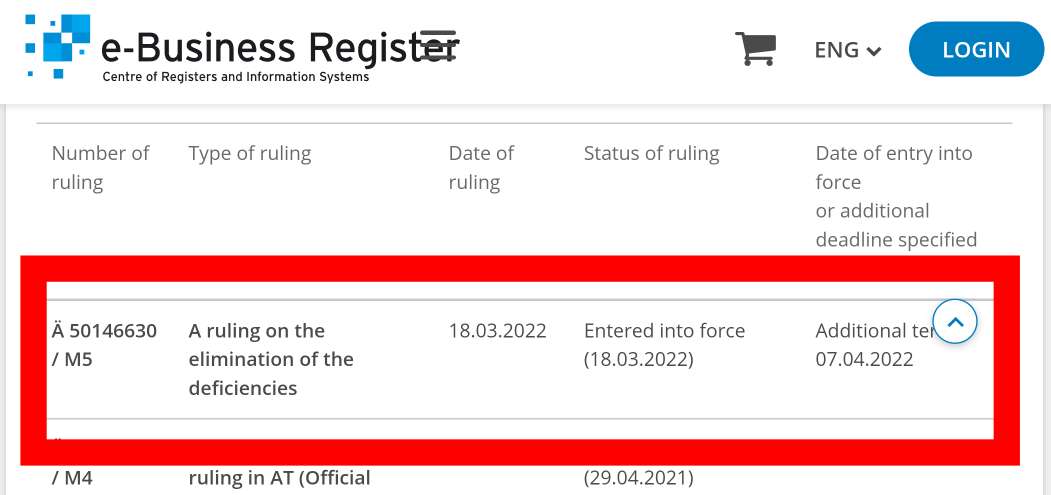Click the blue squares e-Business Register logo

point(58,46)
